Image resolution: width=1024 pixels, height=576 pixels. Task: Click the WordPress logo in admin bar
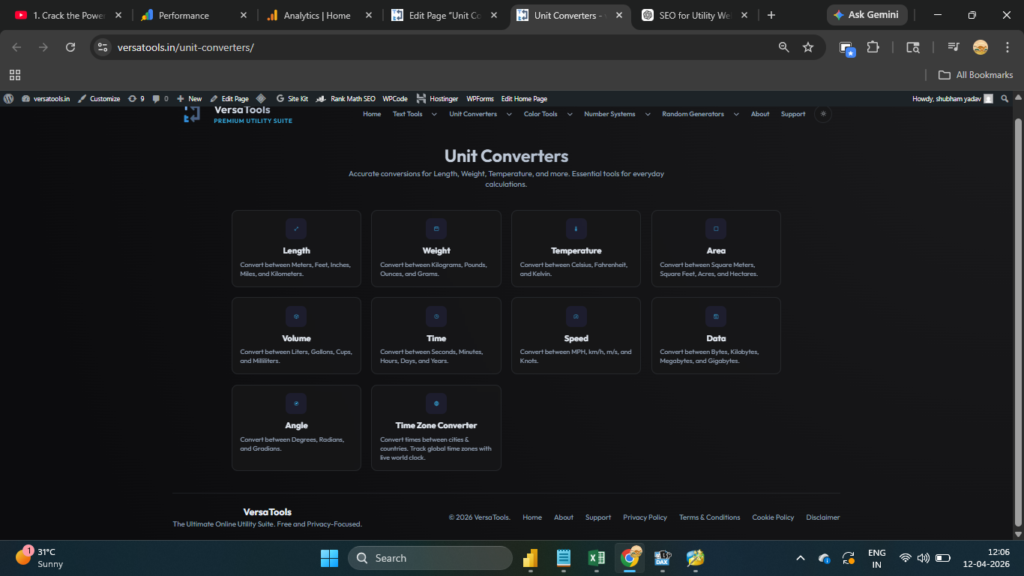coord(8,99)
